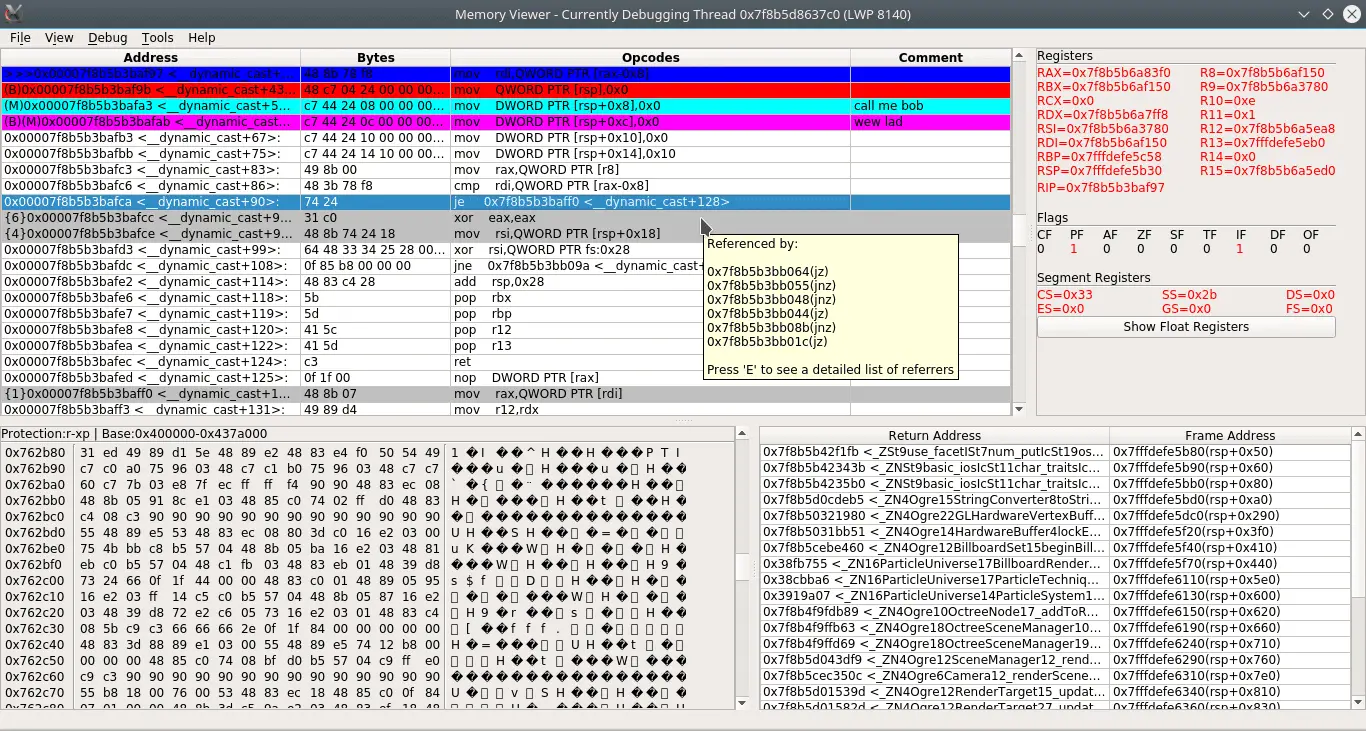
Task: Click the RIP register value
Action: click(1101, 187)
